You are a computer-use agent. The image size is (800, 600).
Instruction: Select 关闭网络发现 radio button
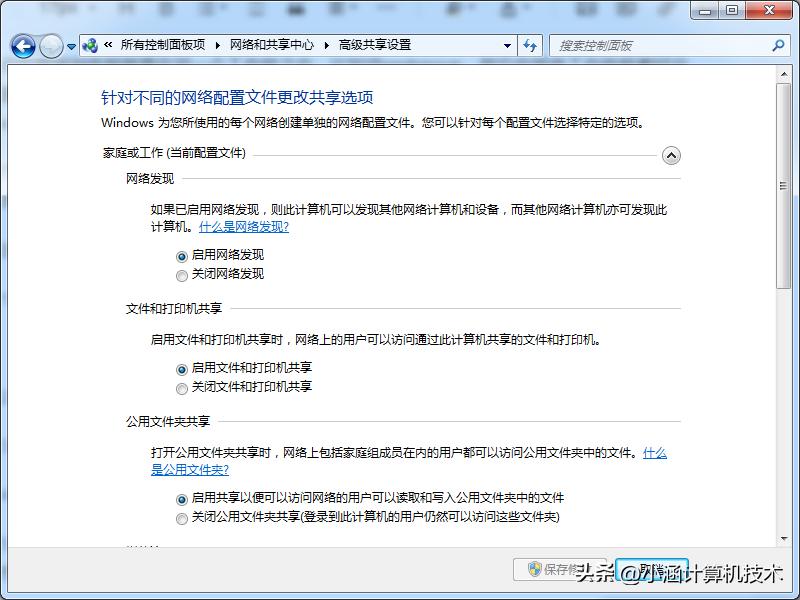click(182, 273)
